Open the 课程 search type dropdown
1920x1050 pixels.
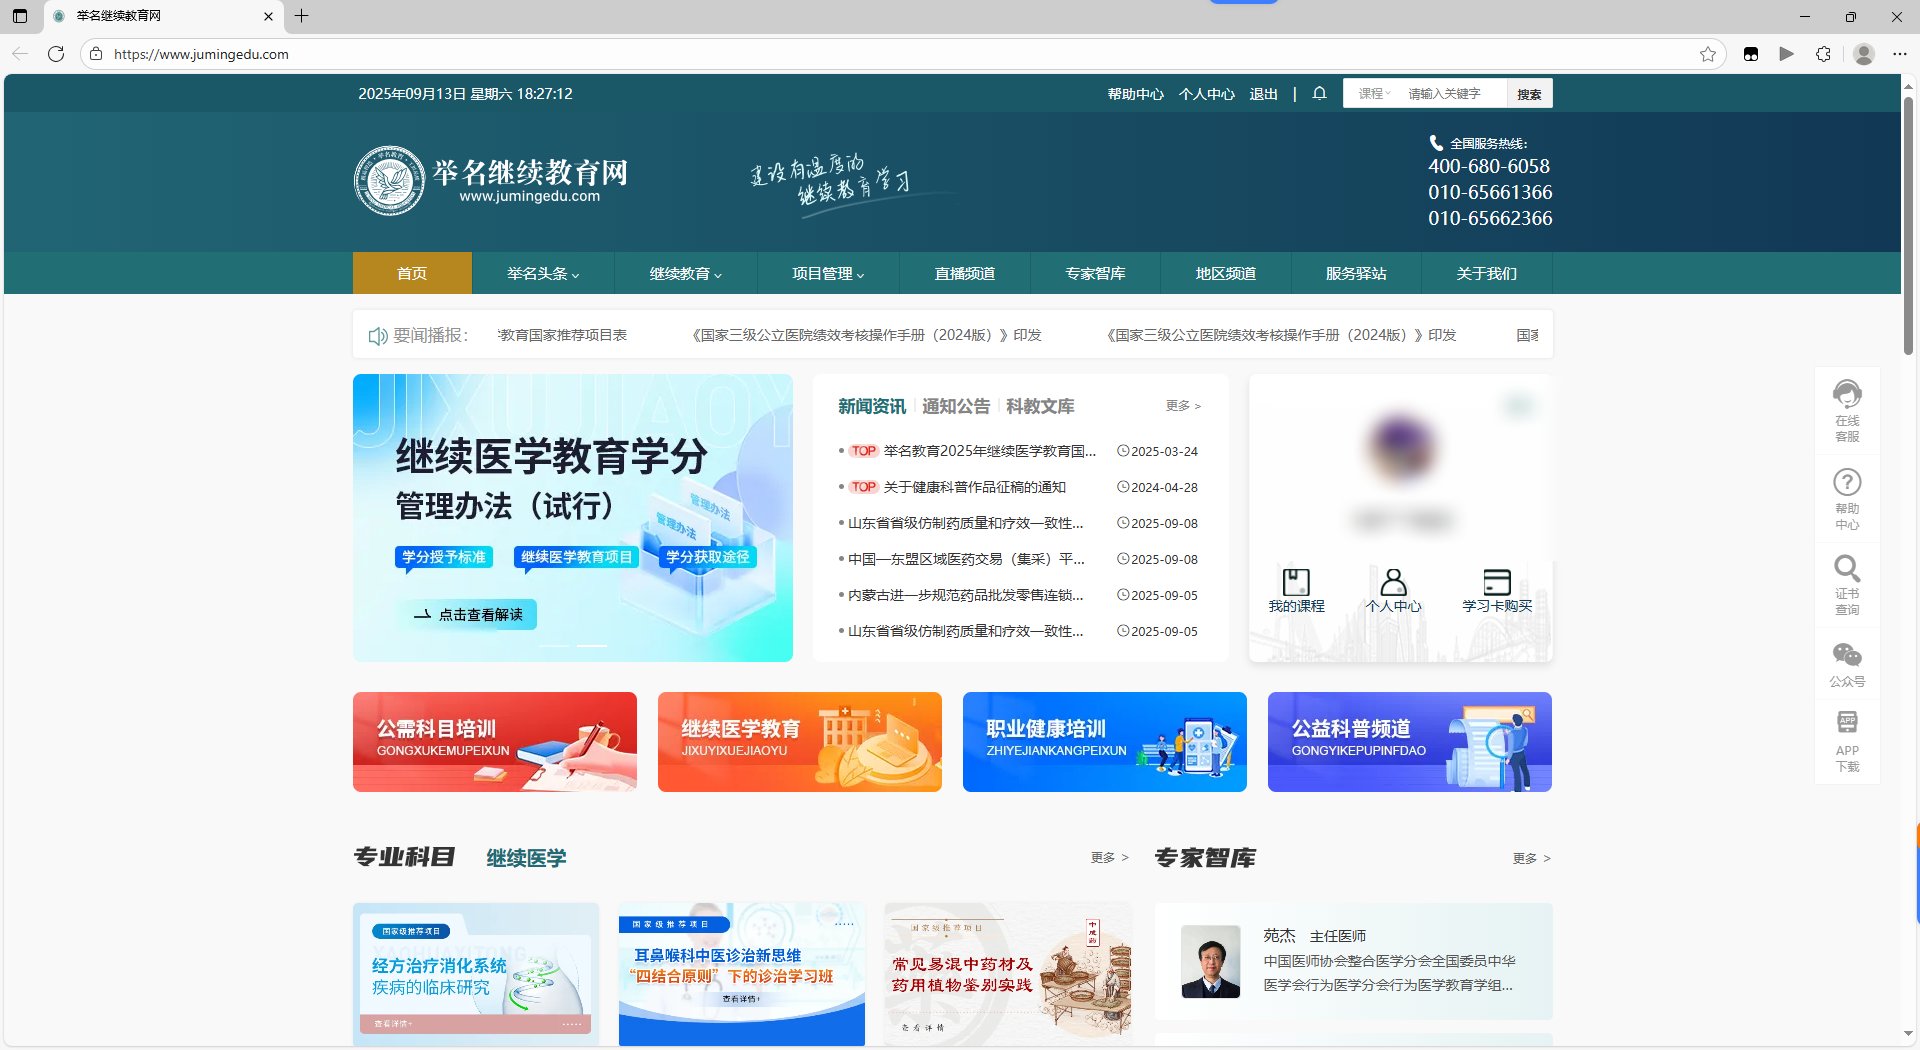click(x=1374, y=94)
